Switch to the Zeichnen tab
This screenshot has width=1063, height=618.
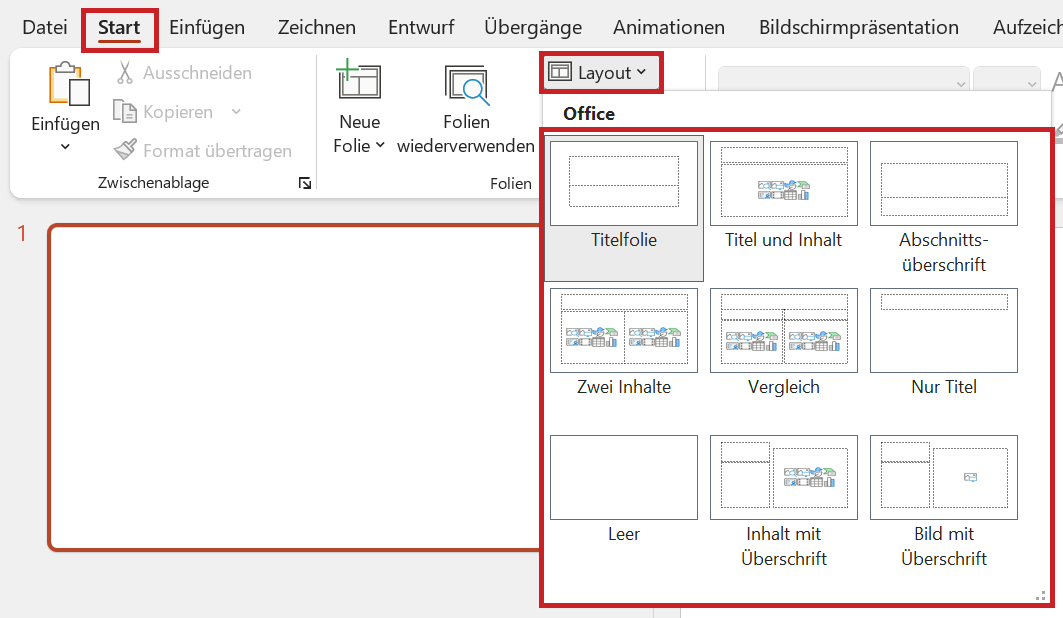(x=317, y=28)
